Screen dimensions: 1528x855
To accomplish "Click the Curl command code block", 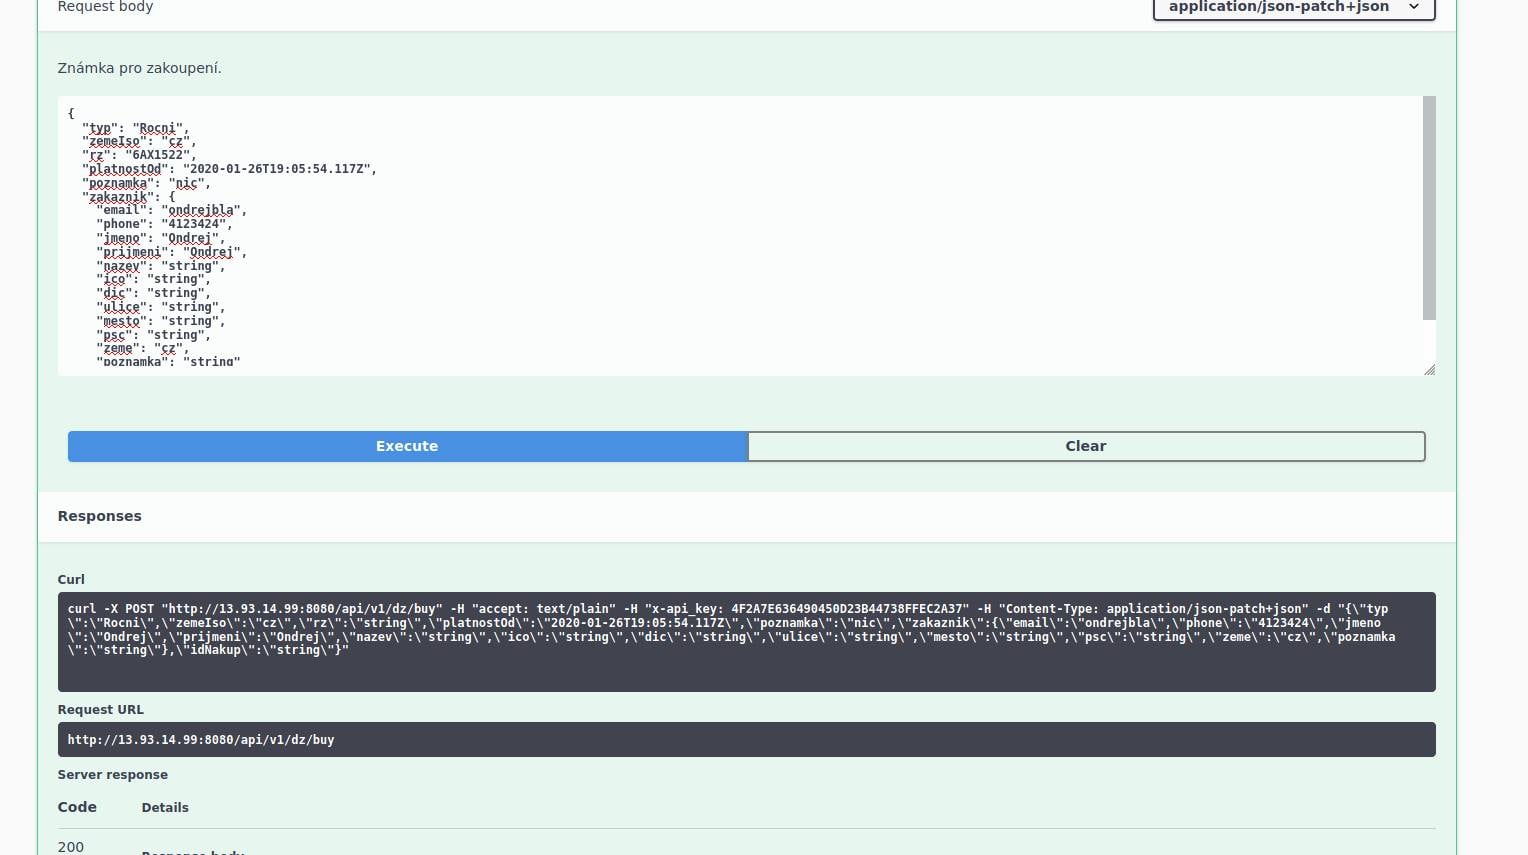I will [746, 642].
